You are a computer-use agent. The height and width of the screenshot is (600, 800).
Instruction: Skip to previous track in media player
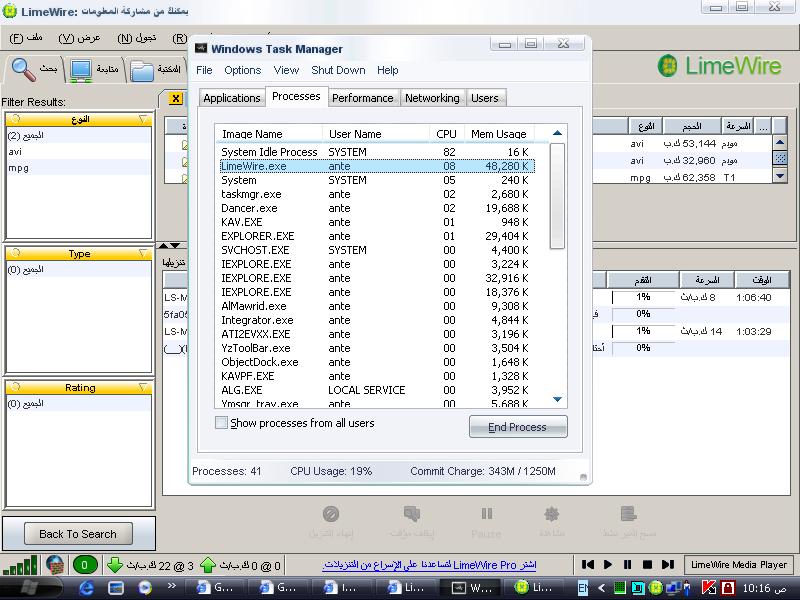click(x=588, y=564)
